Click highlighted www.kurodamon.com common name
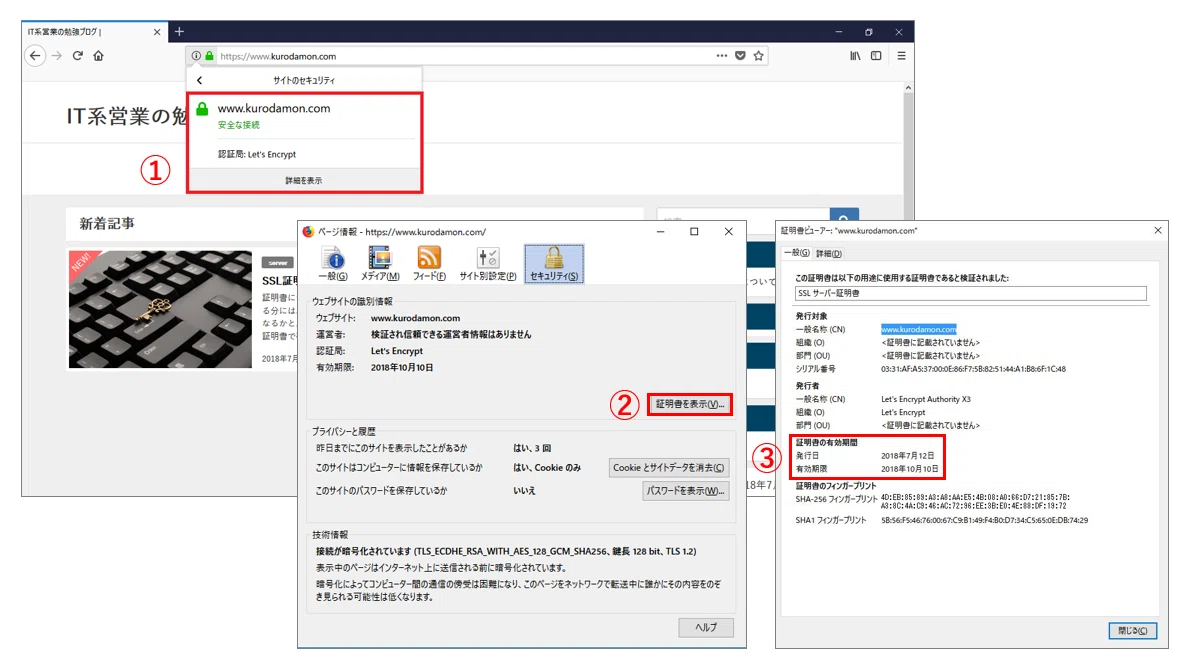The width and height of the screenshot is (1190, 665). 918,329
